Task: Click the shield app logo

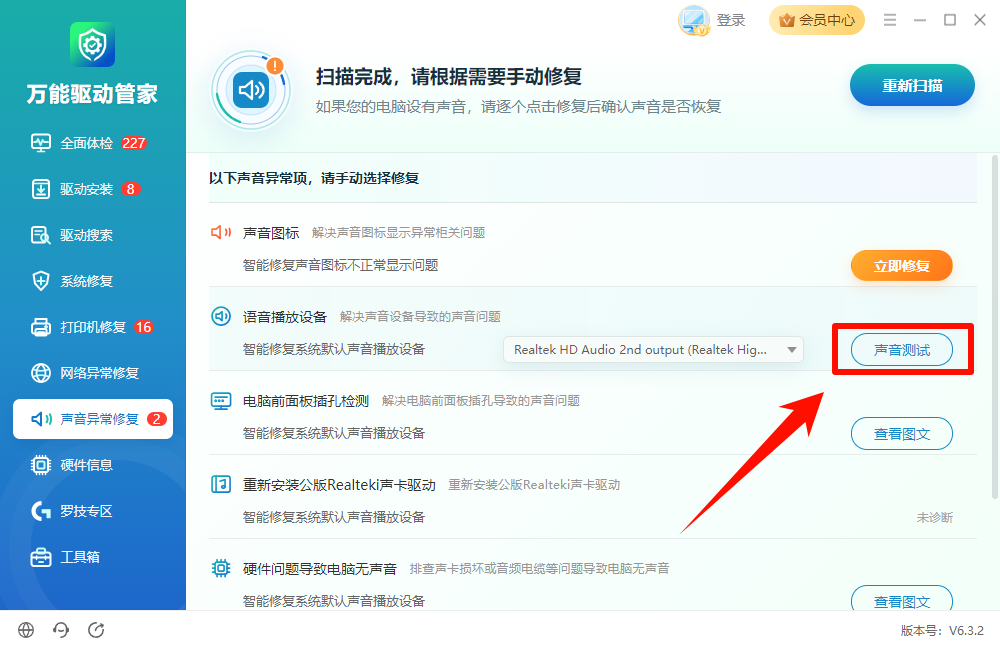Action: 92,45
